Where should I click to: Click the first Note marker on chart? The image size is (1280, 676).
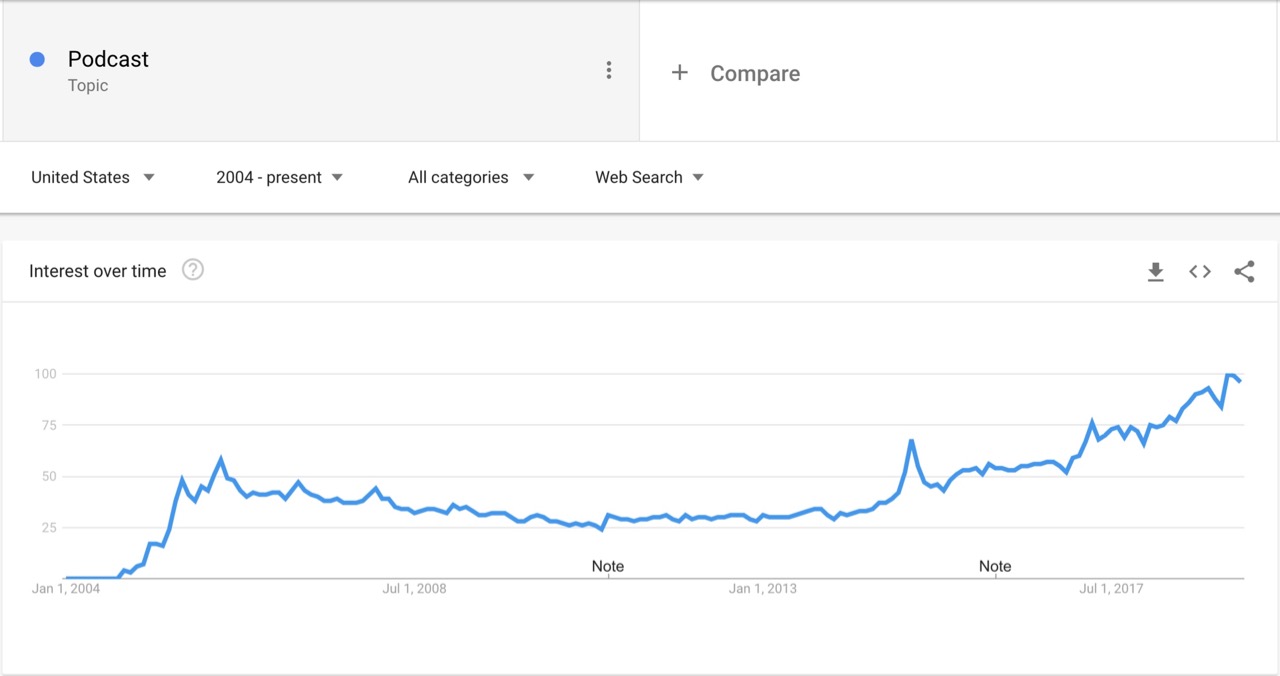[x=608, y=566]
